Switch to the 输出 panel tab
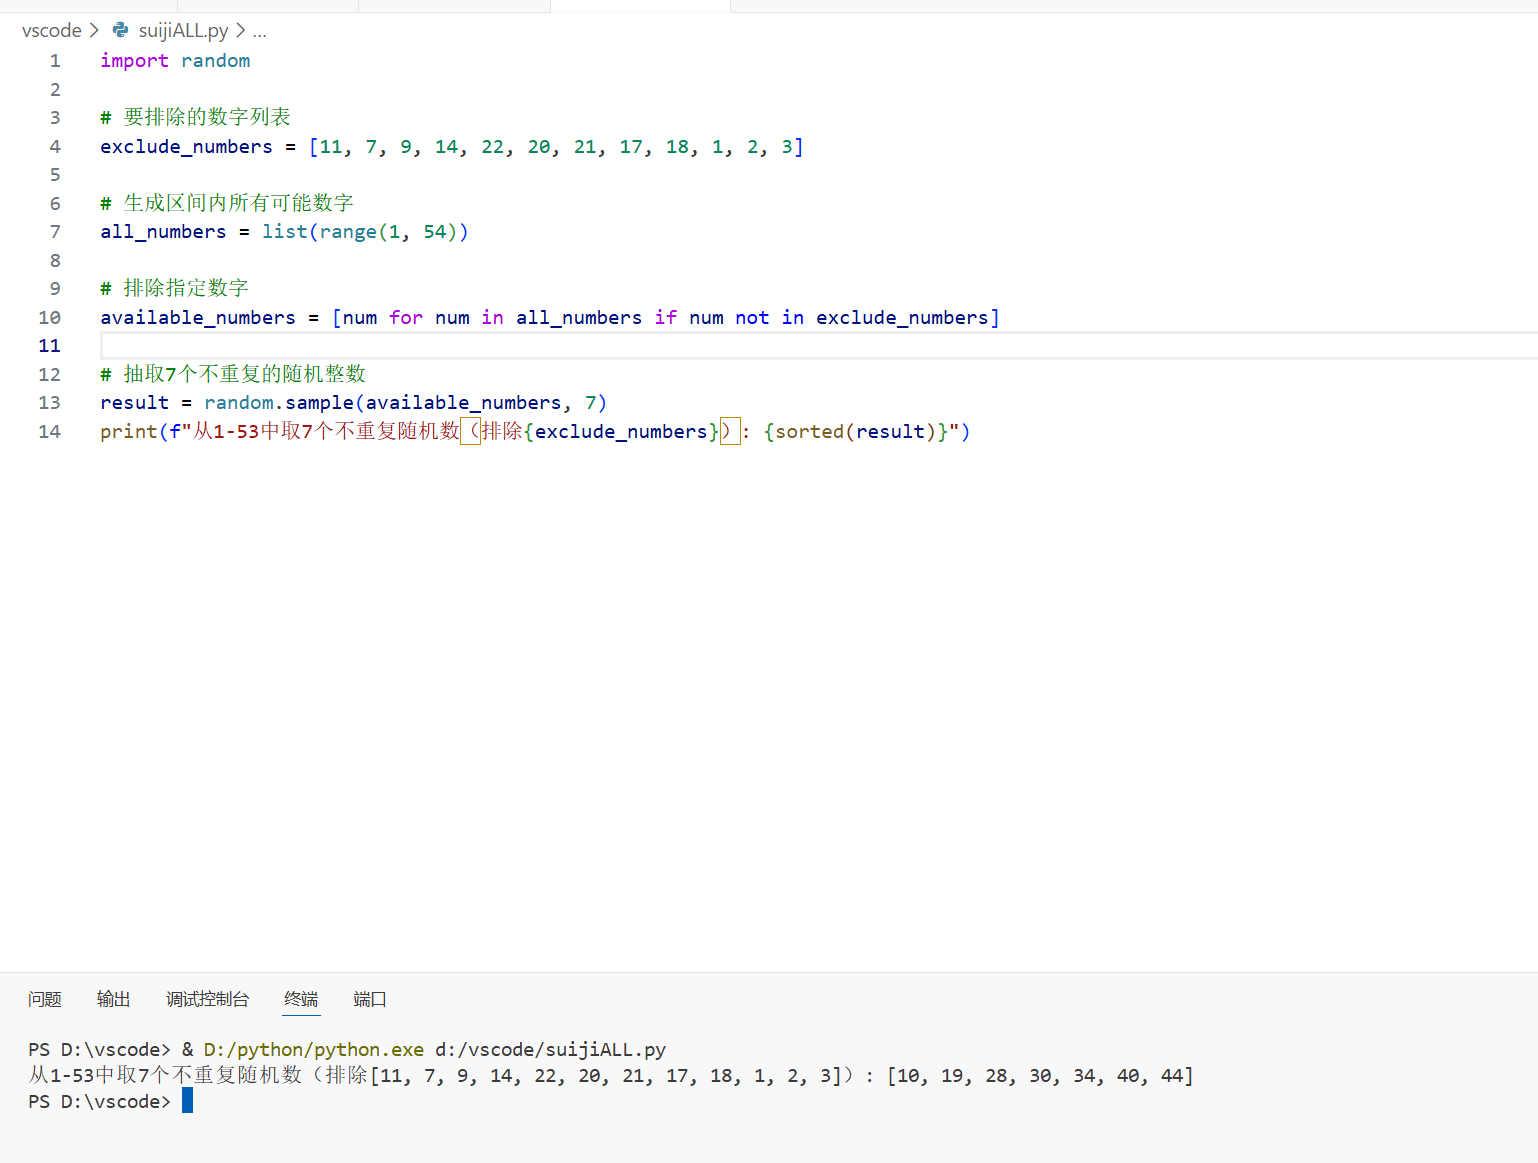 point(113,999)
